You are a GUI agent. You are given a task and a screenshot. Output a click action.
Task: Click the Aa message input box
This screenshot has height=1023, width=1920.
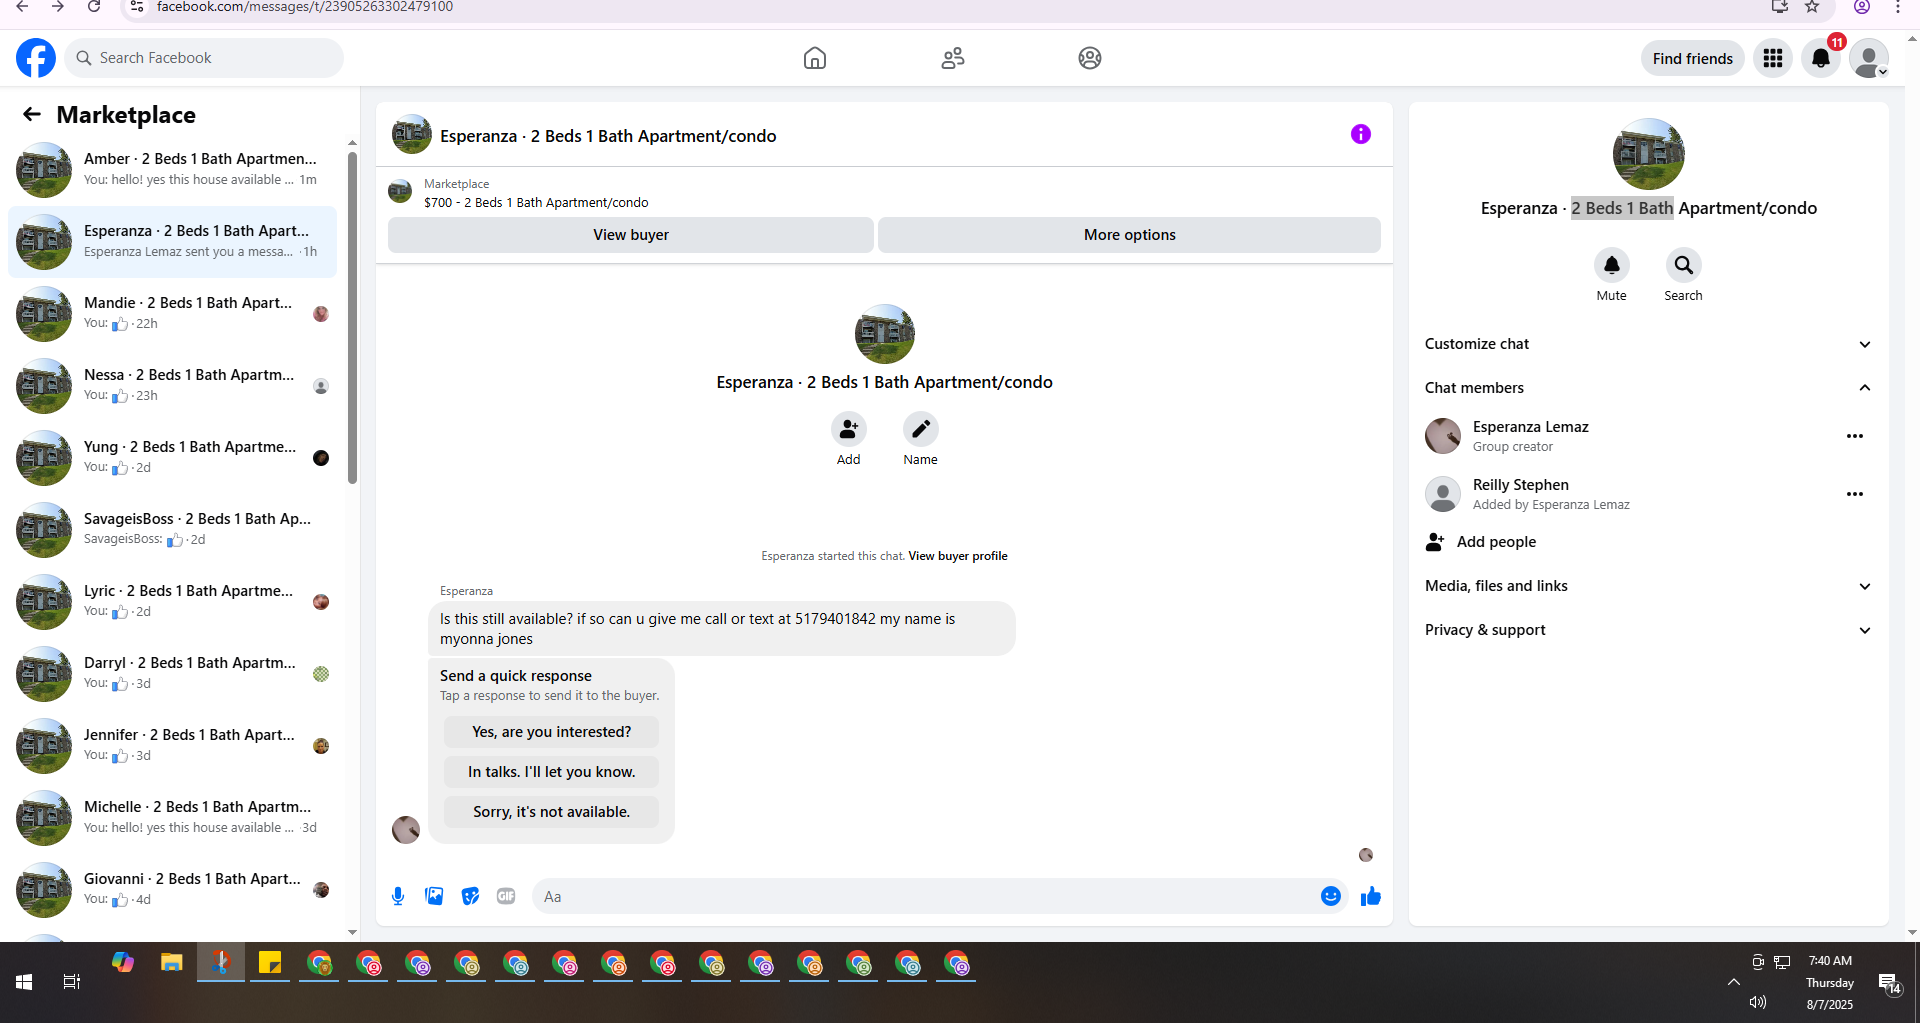pyautogui.click(x=925, y=896)
